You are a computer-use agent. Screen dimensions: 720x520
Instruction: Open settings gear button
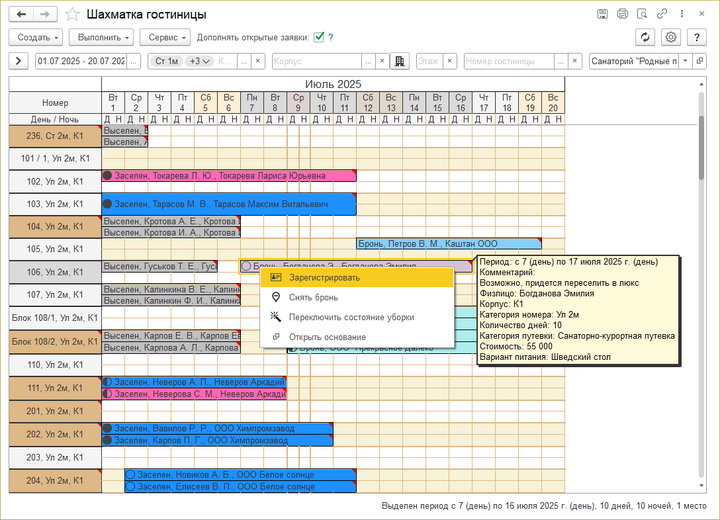click(x=671, y=37)
